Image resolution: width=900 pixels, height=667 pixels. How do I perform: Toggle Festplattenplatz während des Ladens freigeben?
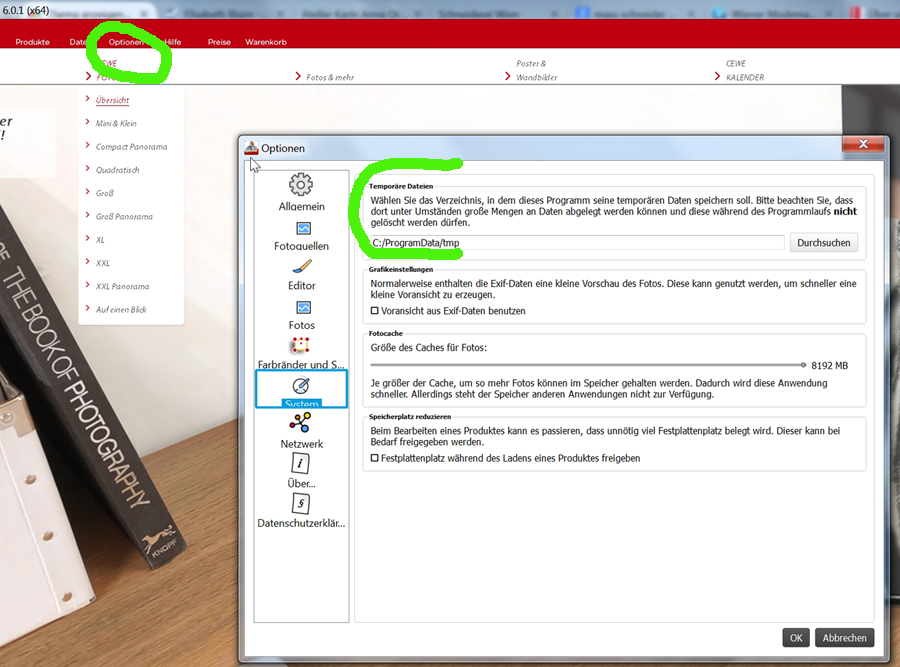[375, 458]
